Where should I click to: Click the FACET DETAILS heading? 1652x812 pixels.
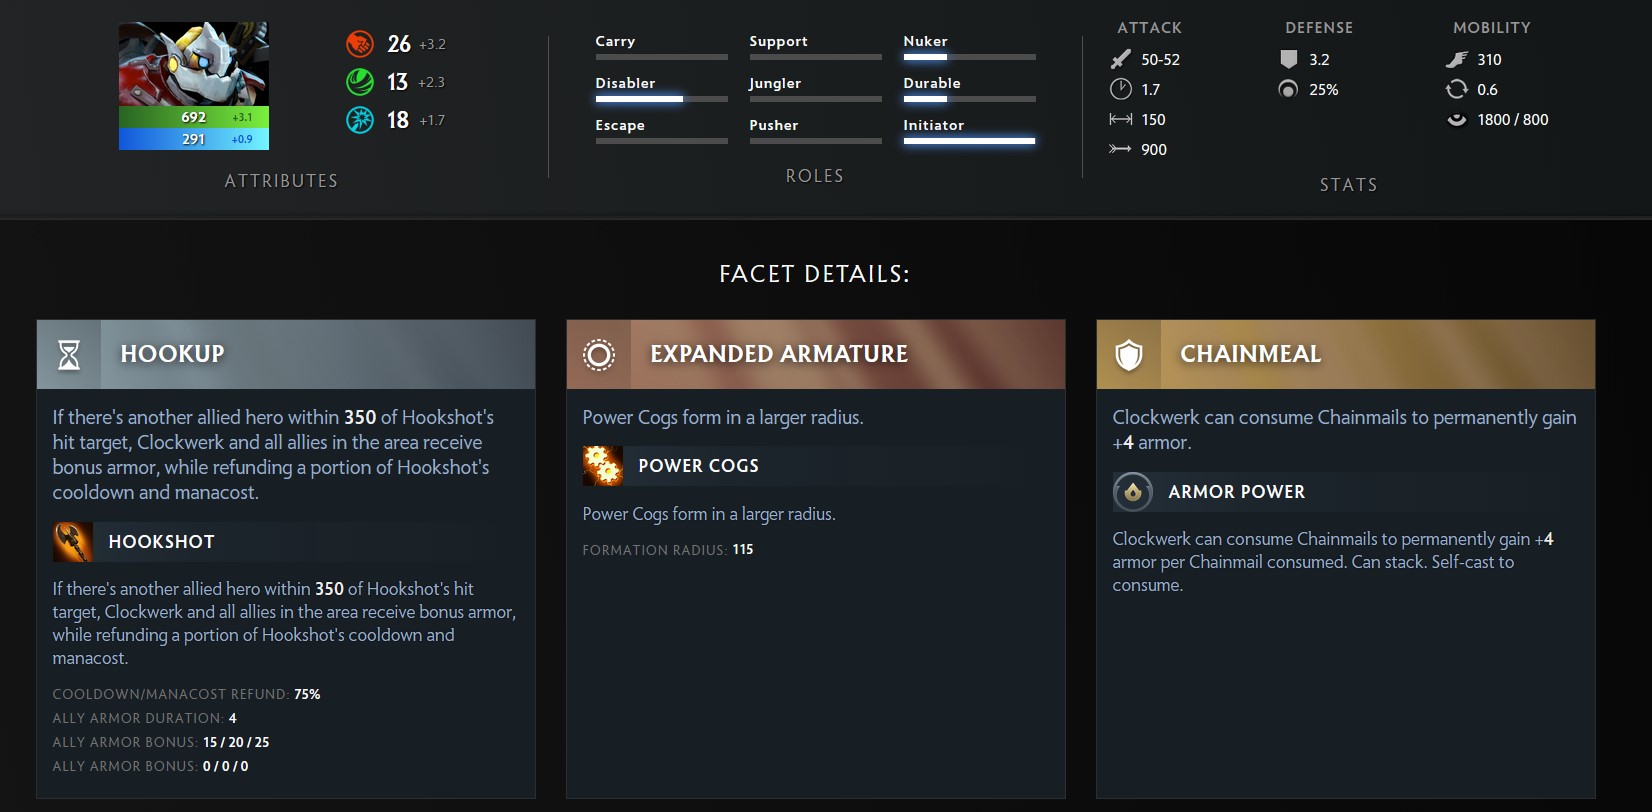815,274
